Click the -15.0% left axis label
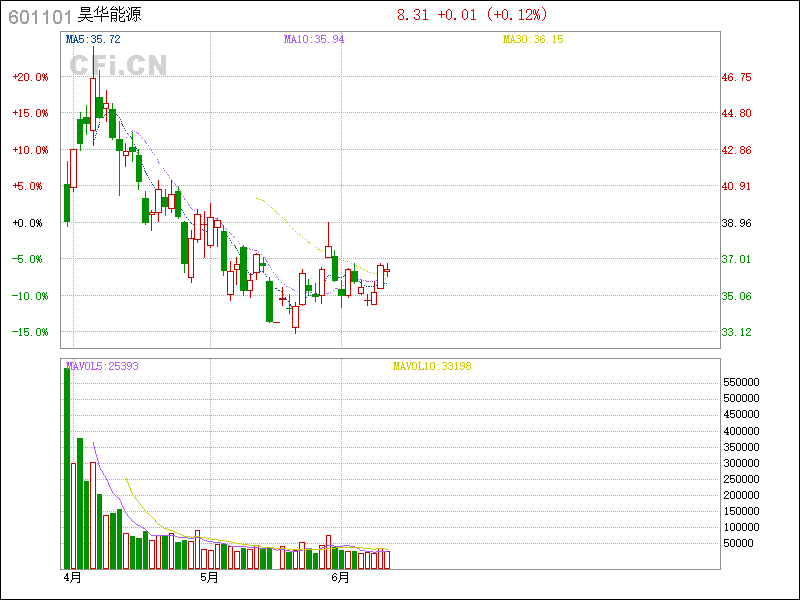The image size is (800, 600). (x=30, y=332)
